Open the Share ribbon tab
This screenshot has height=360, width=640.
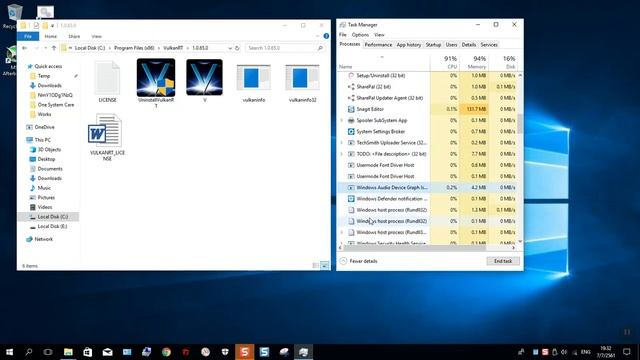click(74, 36)
